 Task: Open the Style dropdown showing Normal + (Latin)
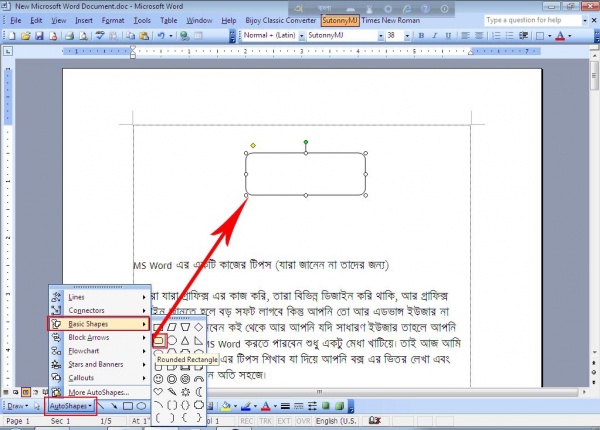[x=302, y=36]
